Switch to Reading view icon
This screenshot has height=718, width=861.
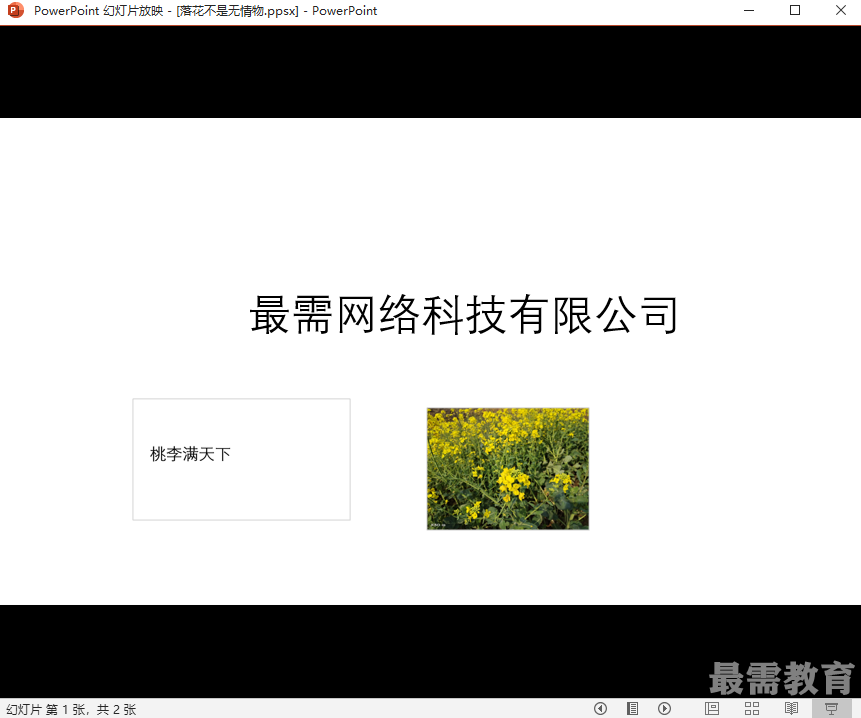(791, 709)
